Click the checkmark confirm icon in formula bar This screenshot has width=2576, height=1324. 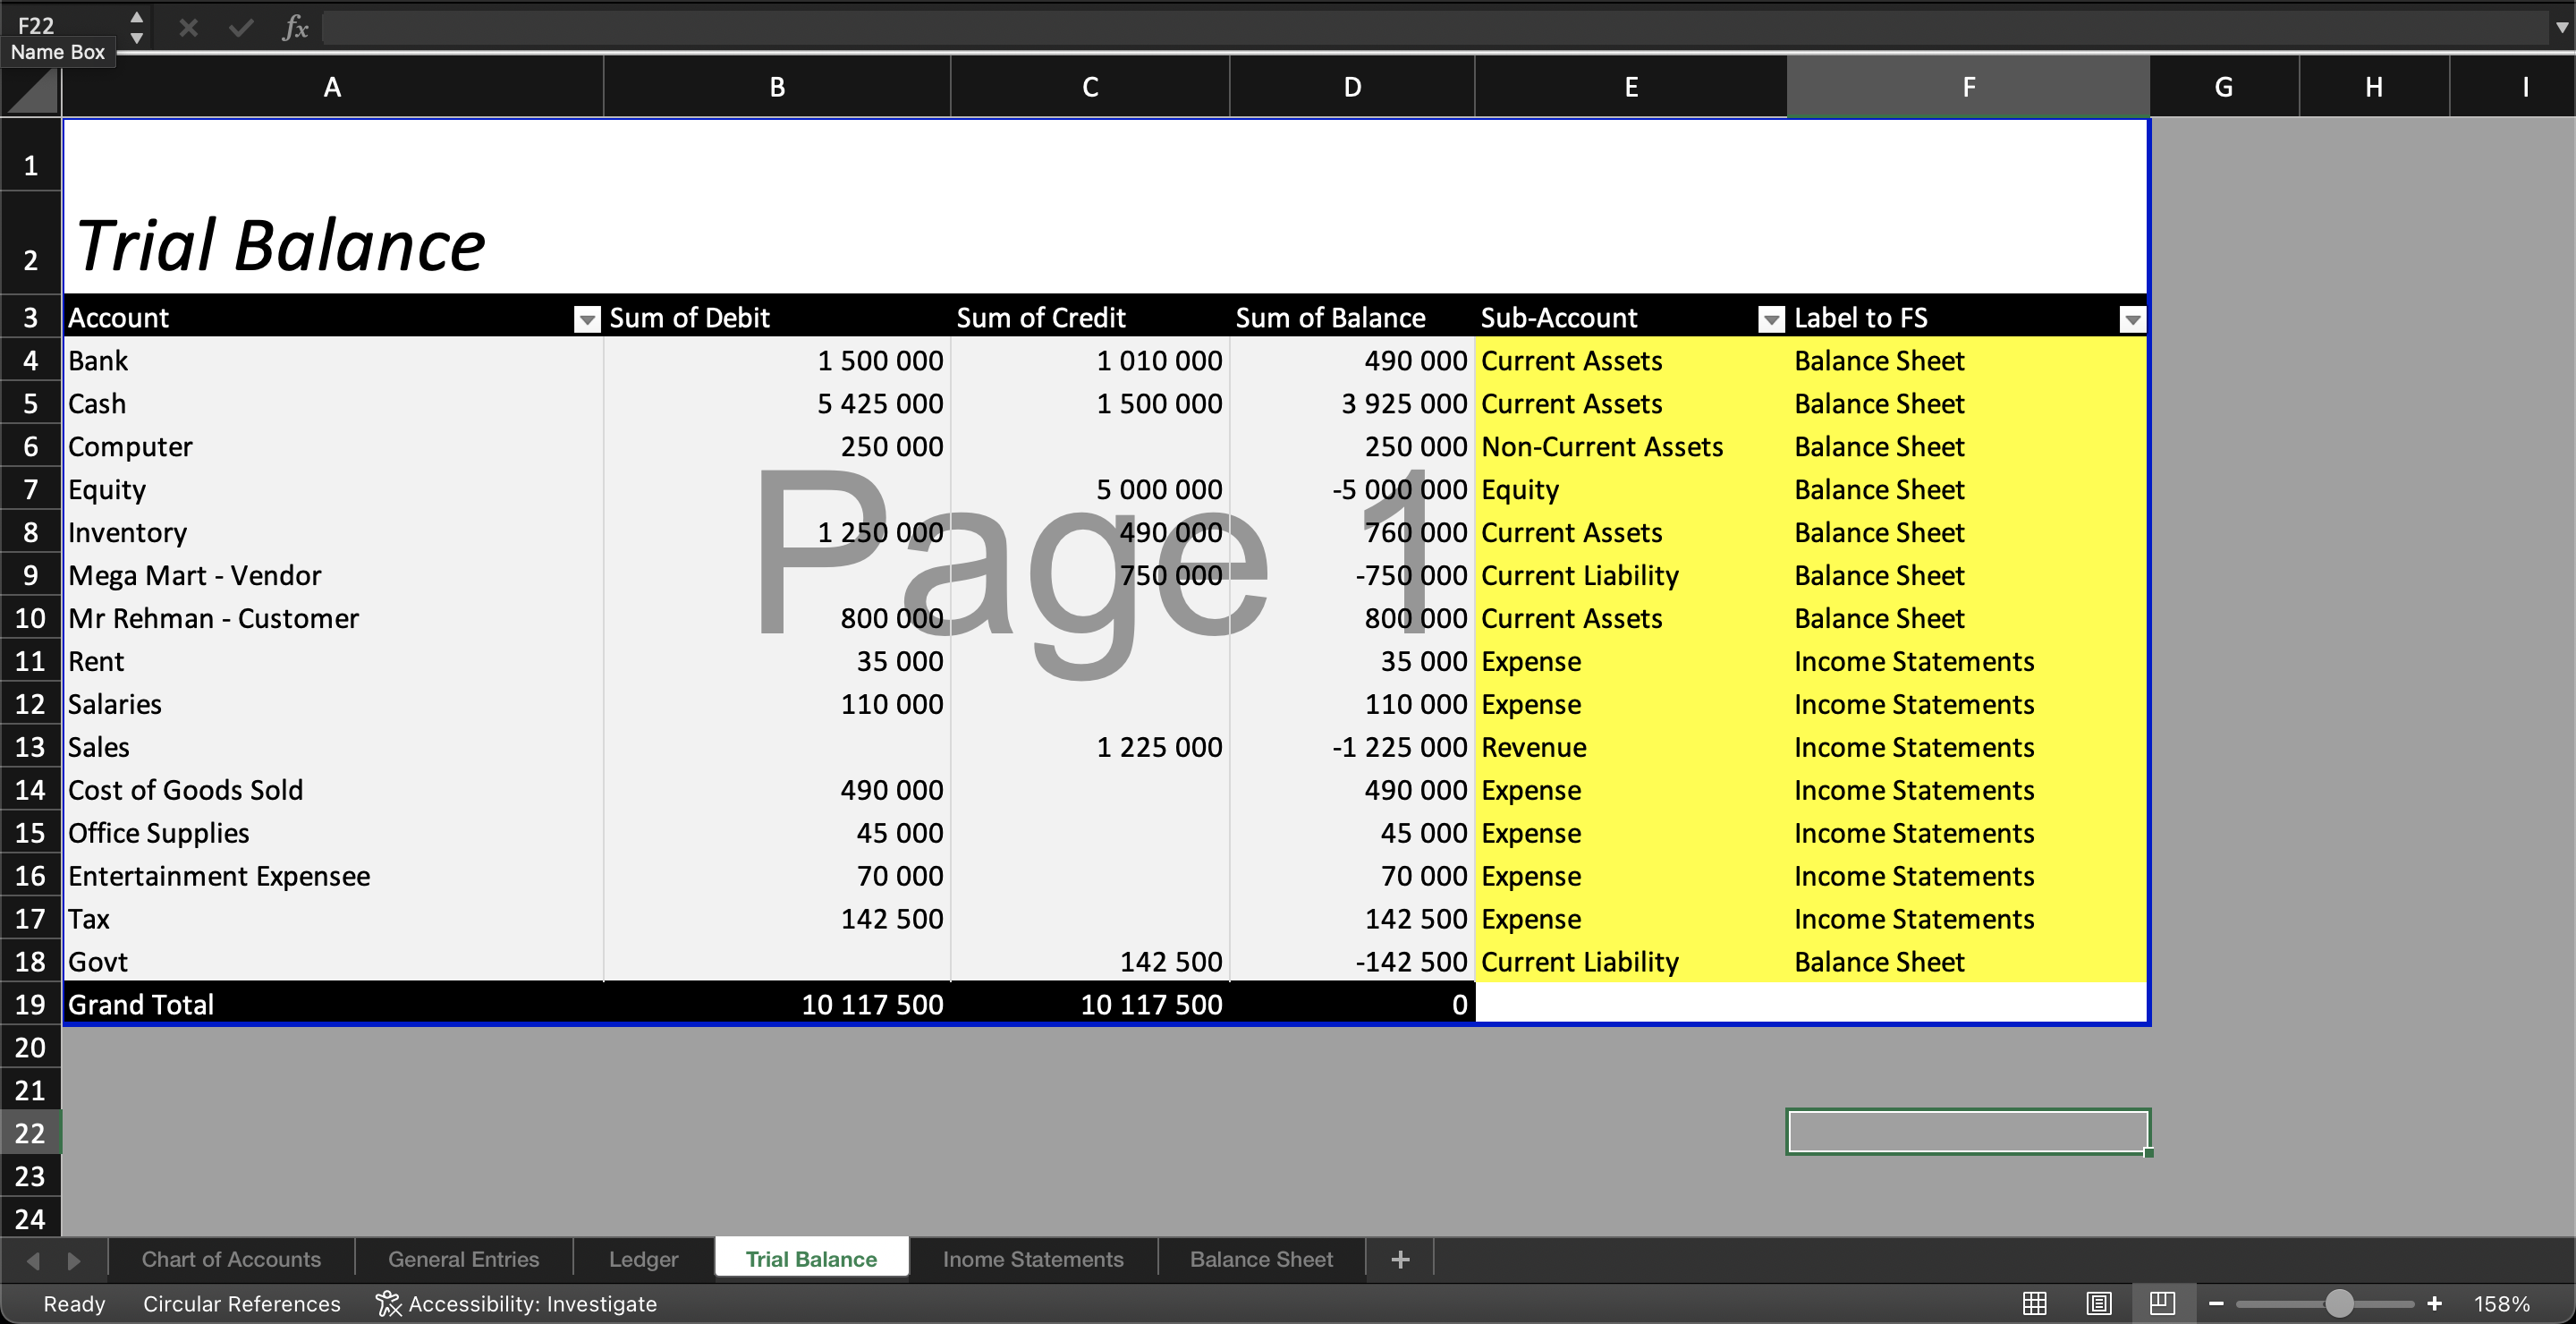click(240, 27)
